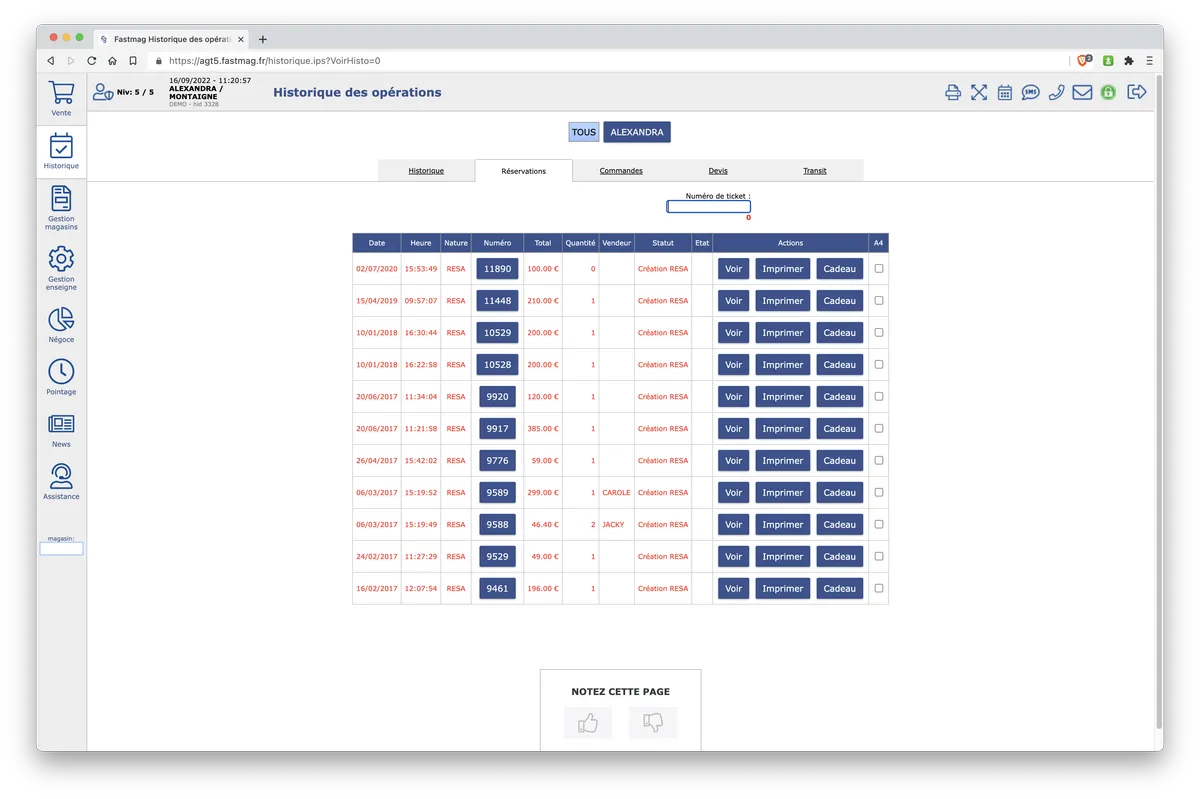
Task: Select the ALEXANDRA filter button
Action: [637, 132]
